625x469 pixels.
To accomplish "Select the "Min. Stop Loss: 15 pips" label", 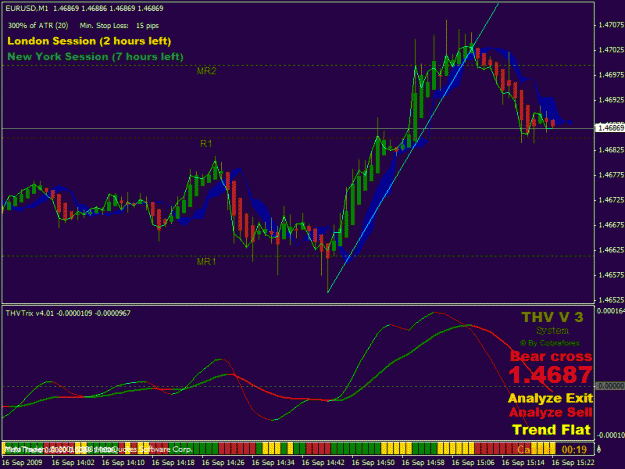I will pyautogui.click(x=119, y=26).
